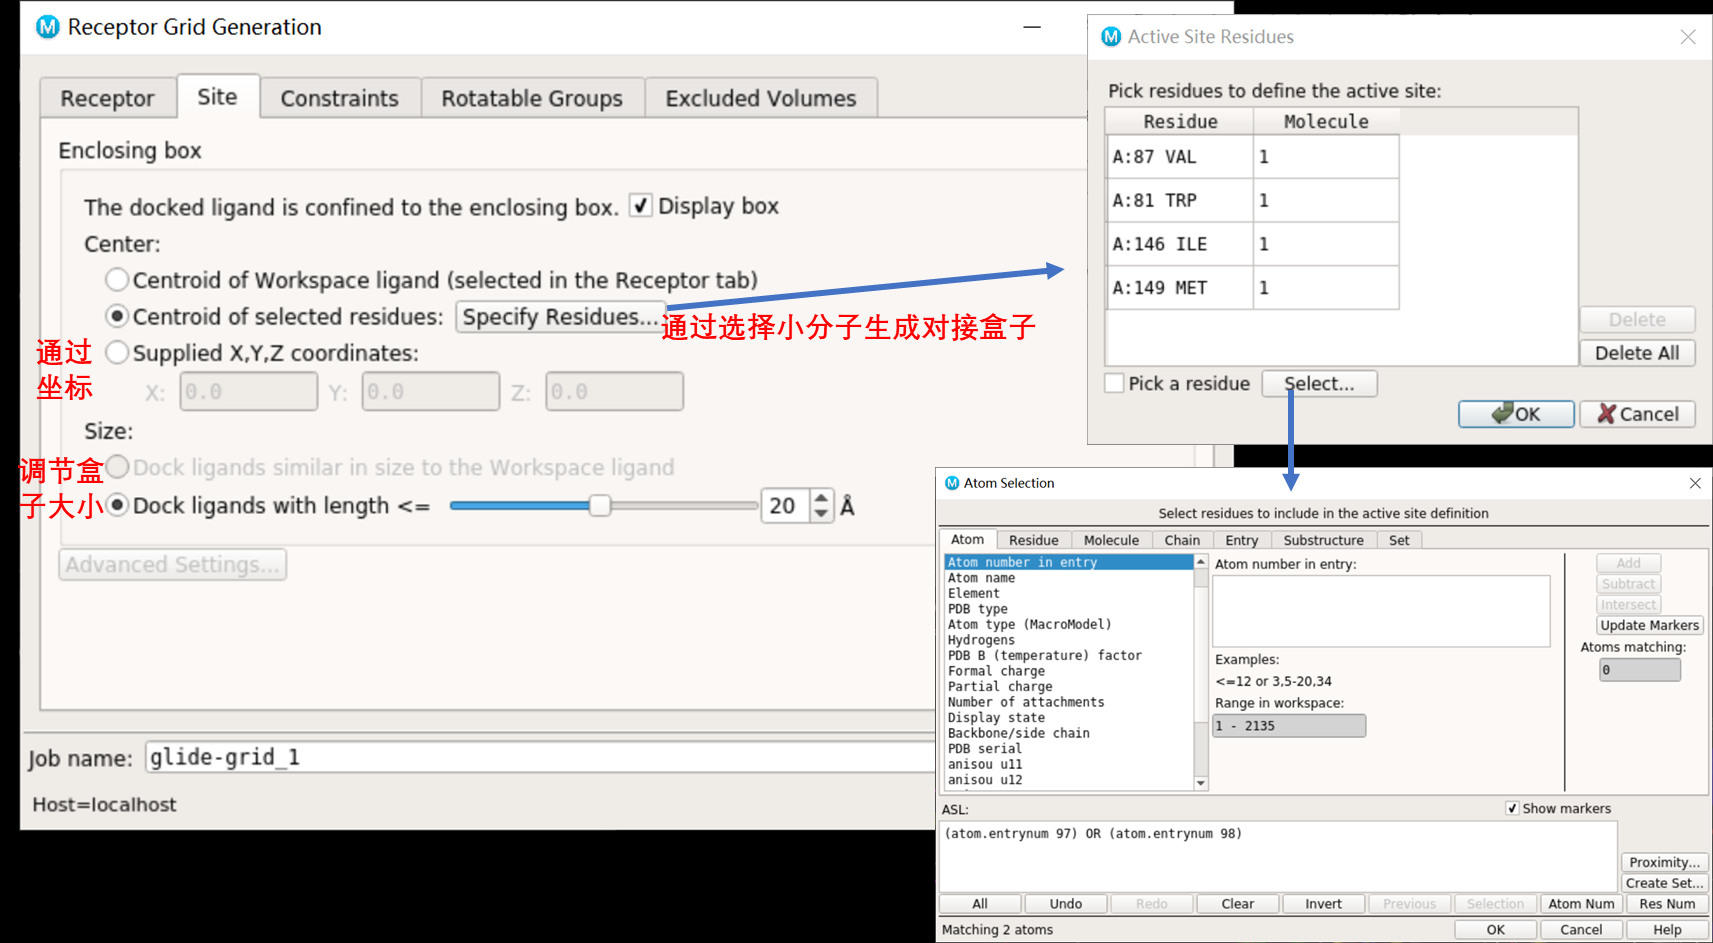The height and width of the screenshot is (943, 1713).
Task: Confirm Active Site Residues with OK
Action: [x=1516, y=414]
